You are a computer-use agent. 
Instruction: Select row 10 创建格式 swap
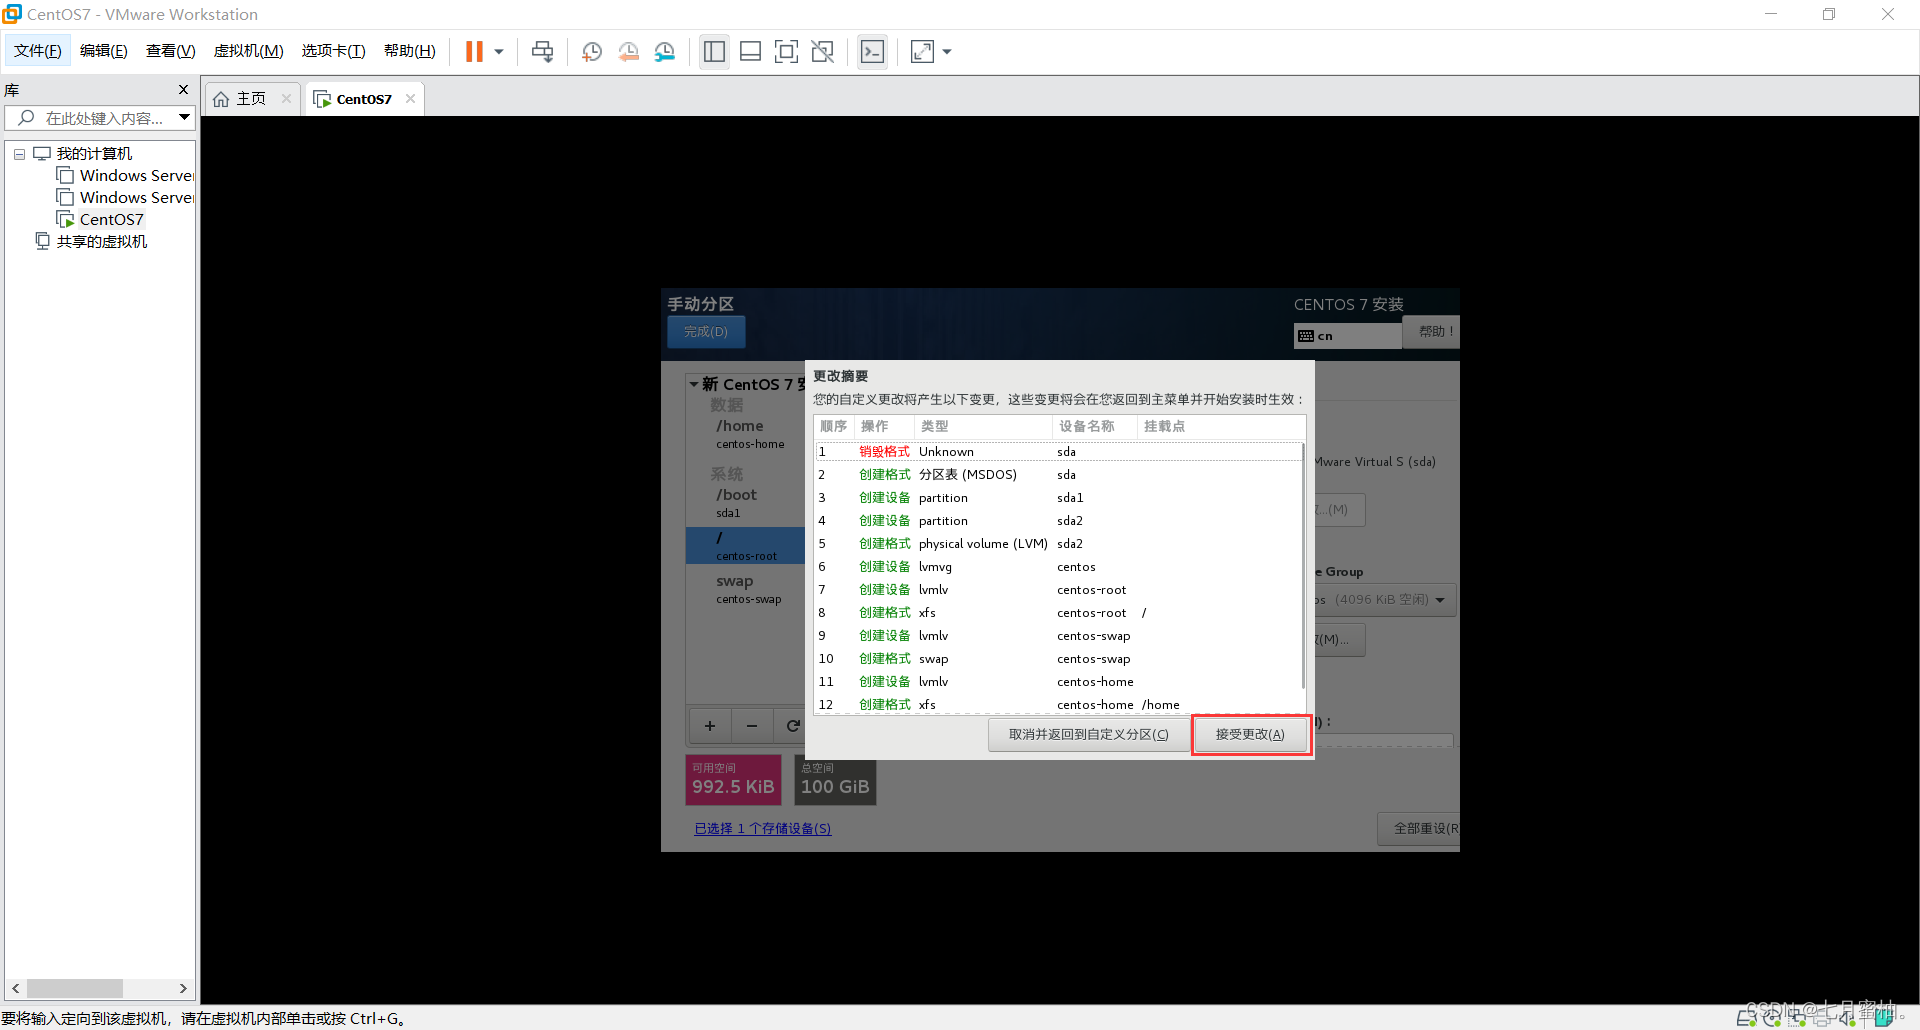point(1058,659)
